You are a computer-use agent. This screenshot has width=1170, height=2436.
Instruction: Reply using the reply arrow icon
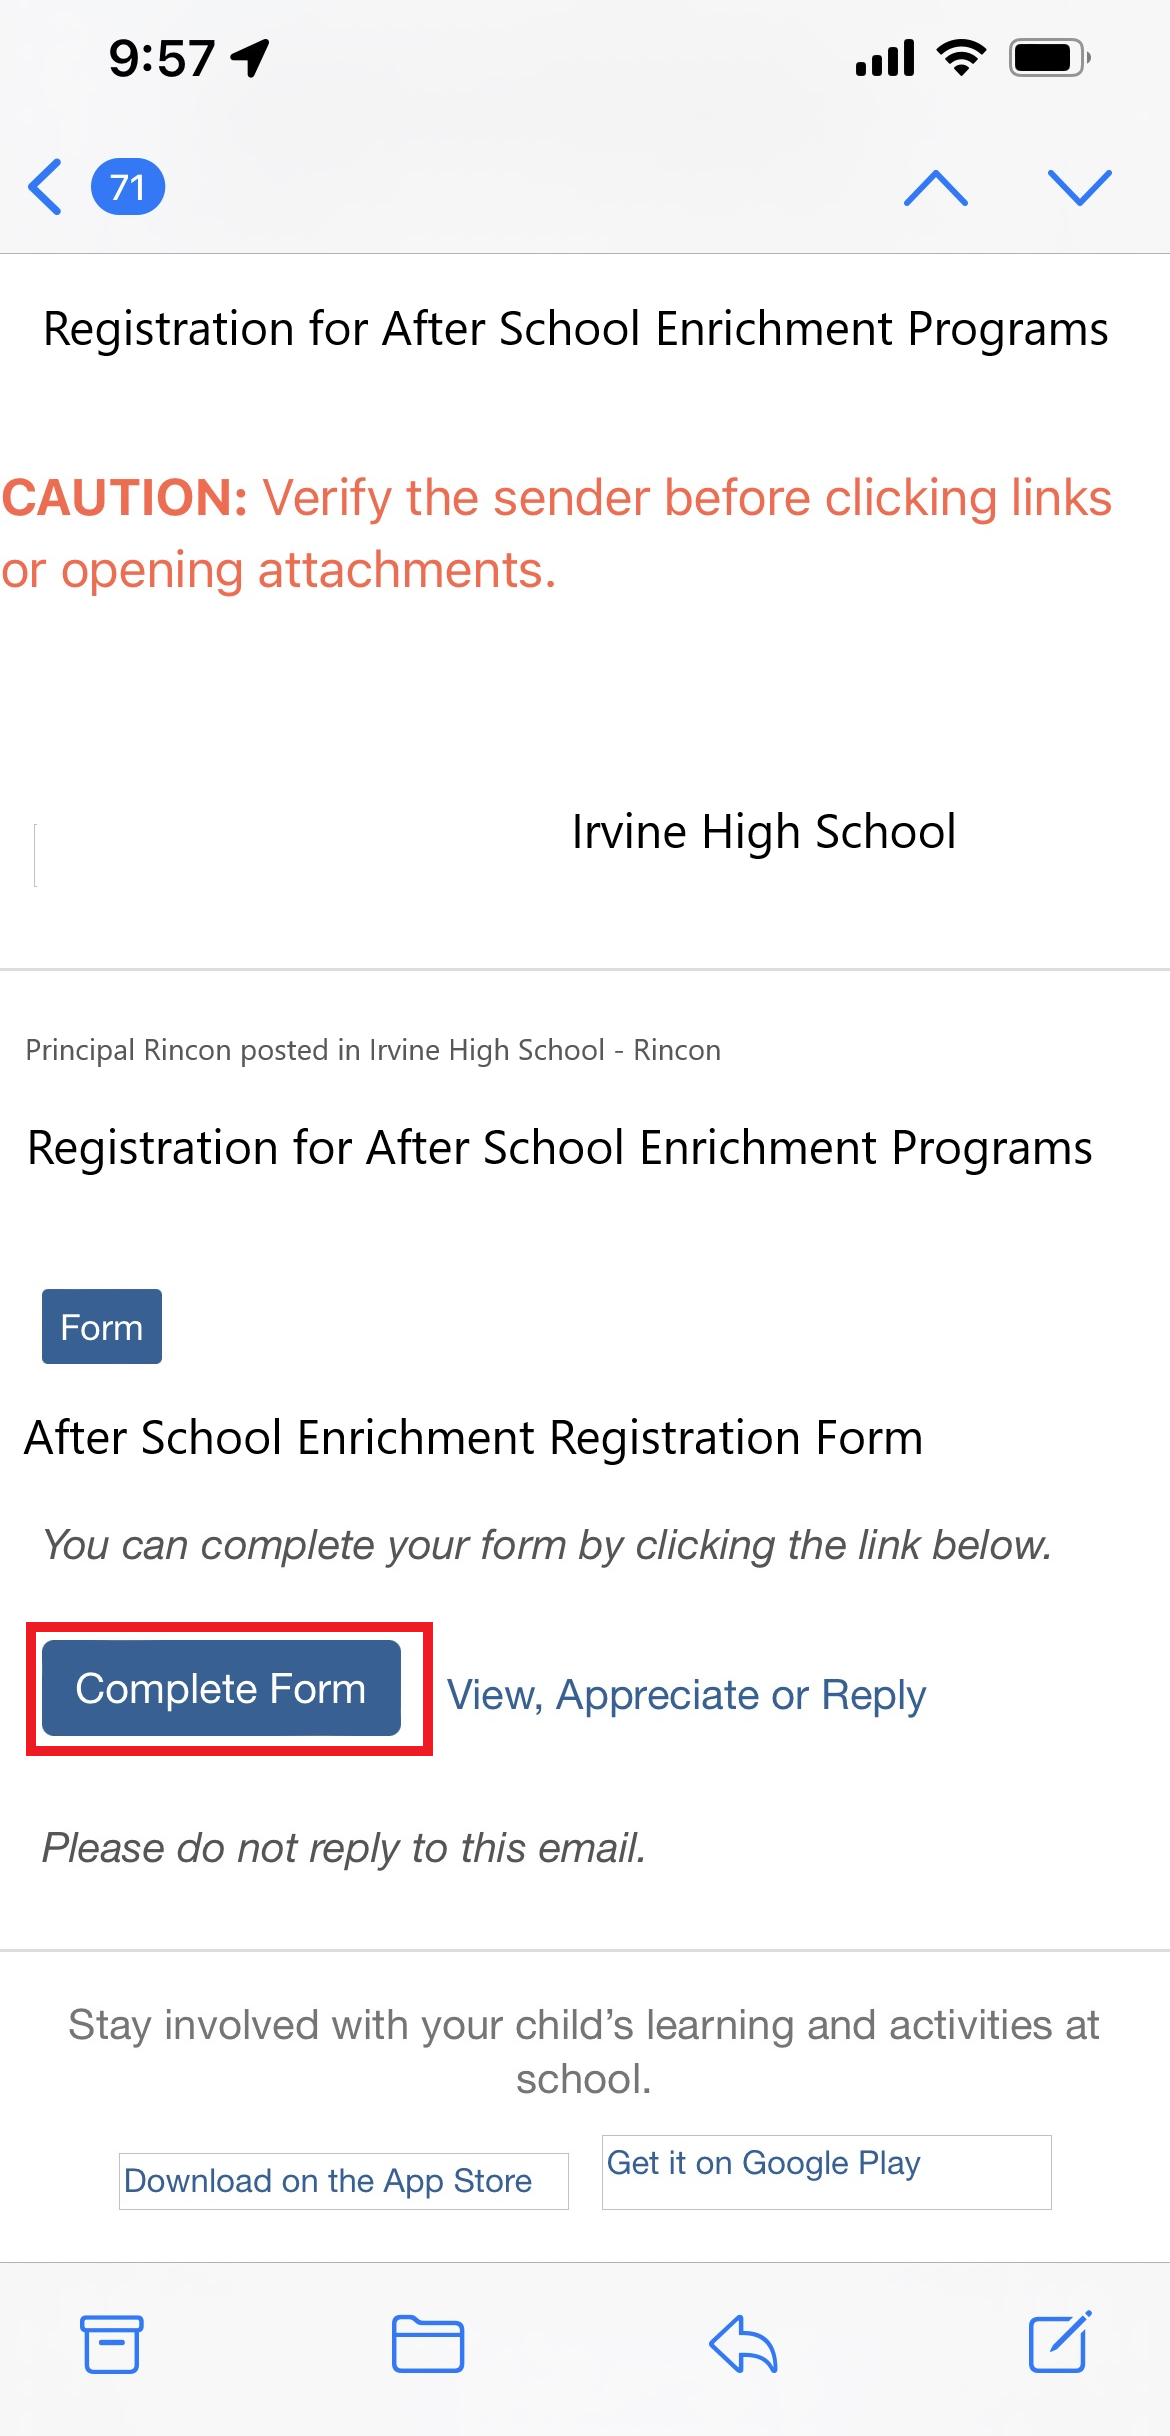coord(743,2343)
